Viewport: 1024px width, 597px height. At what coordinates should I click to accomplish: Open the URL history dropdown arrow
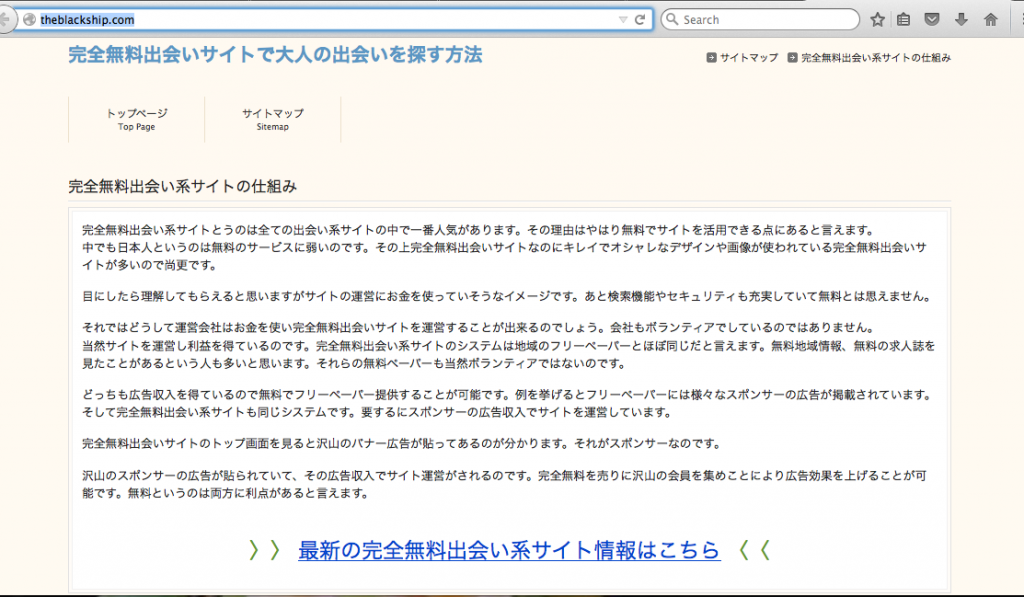pyautogui.click(x=623, y=20)
